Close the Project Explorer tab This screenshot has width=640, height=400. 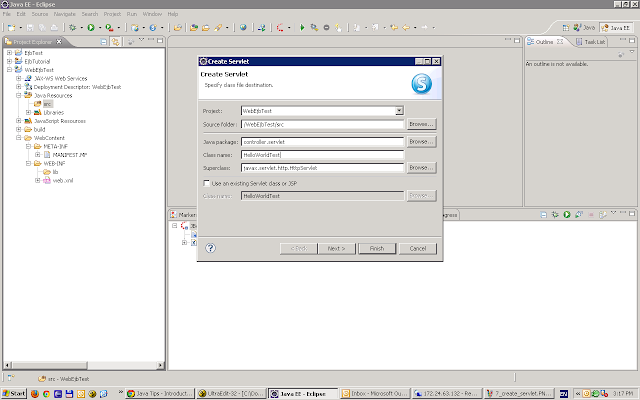[59, 42]
